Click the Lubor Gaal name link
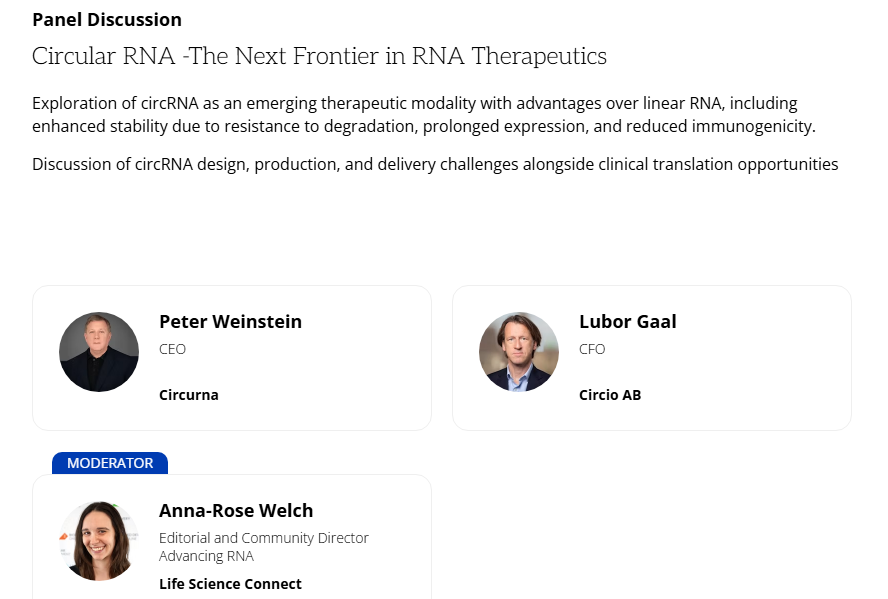Screen dimensions: 888x599 [627, 322]
